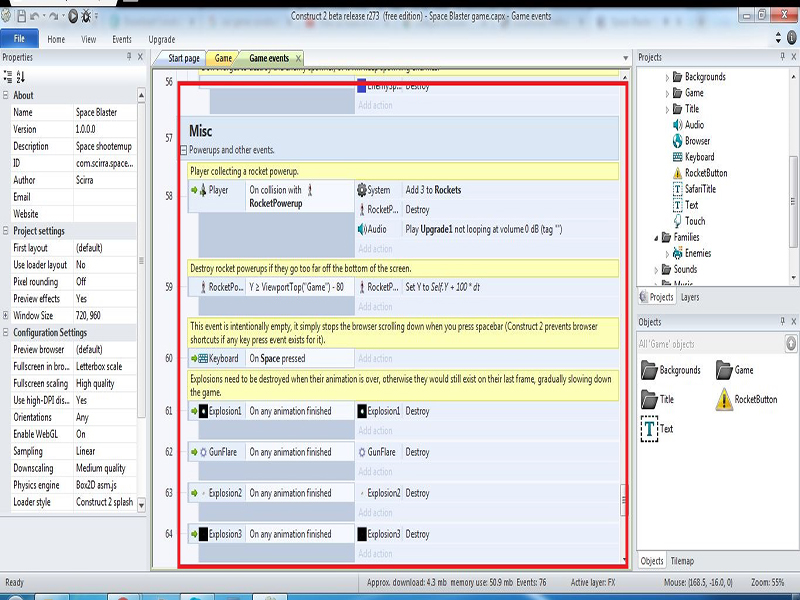Viewport: 800px width, 600px height.
Task: Open the Game folder in Objects panel
Action: tap(734, 370)
